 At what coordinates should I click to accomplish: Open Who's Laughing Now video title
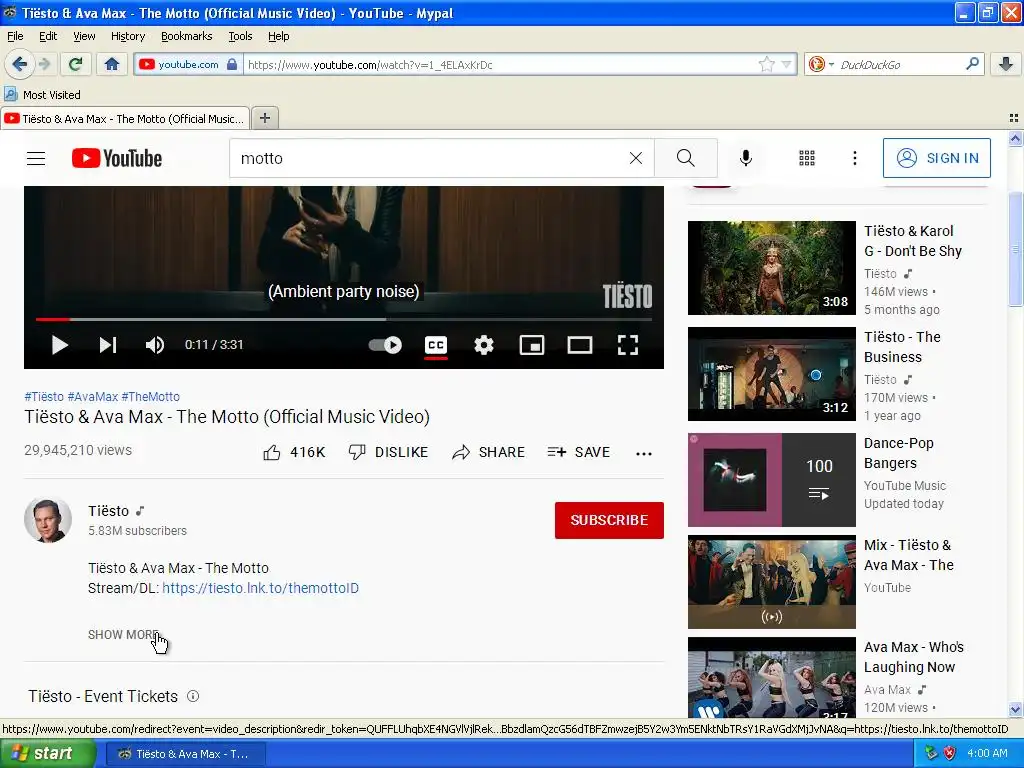pos(914,657)
